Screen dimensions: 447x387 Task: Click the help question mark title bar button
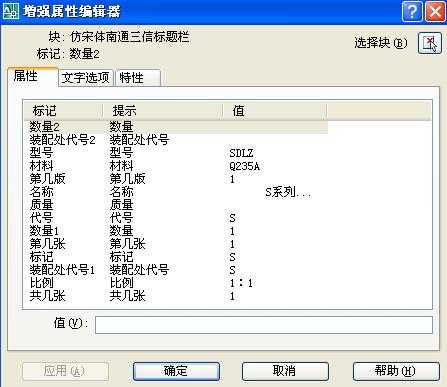pyautogui.click(x=412, y=12)
